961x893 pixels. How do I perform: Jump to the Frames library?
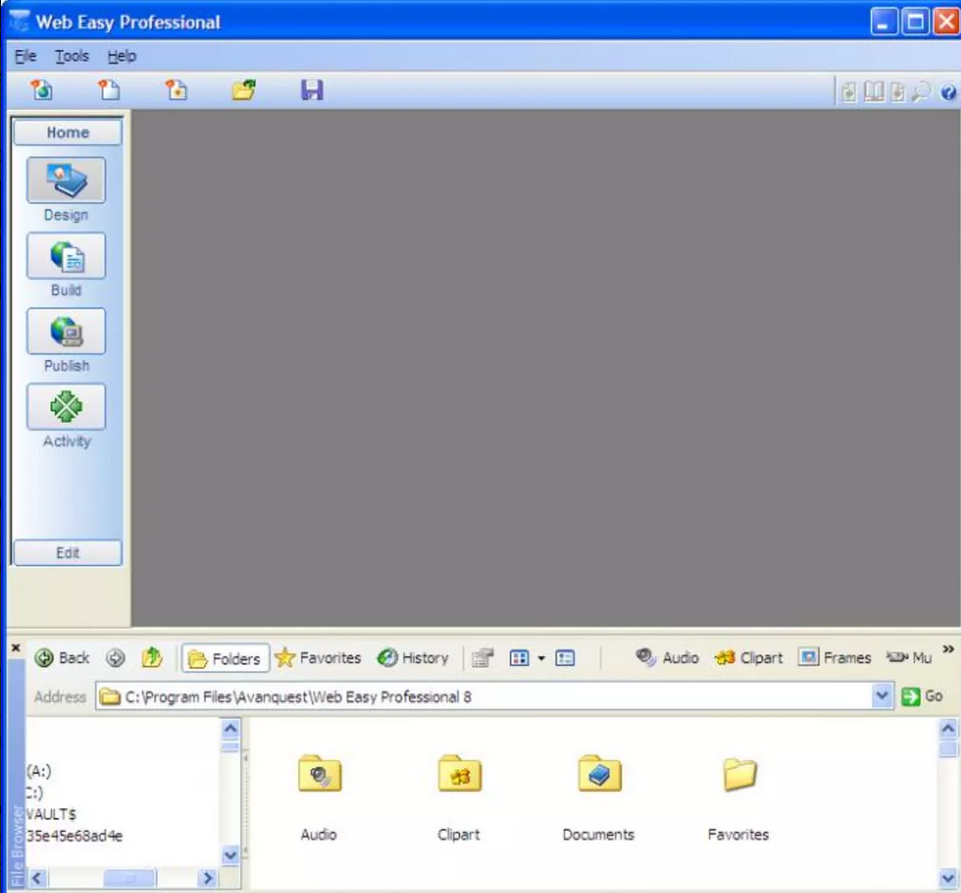835,658
